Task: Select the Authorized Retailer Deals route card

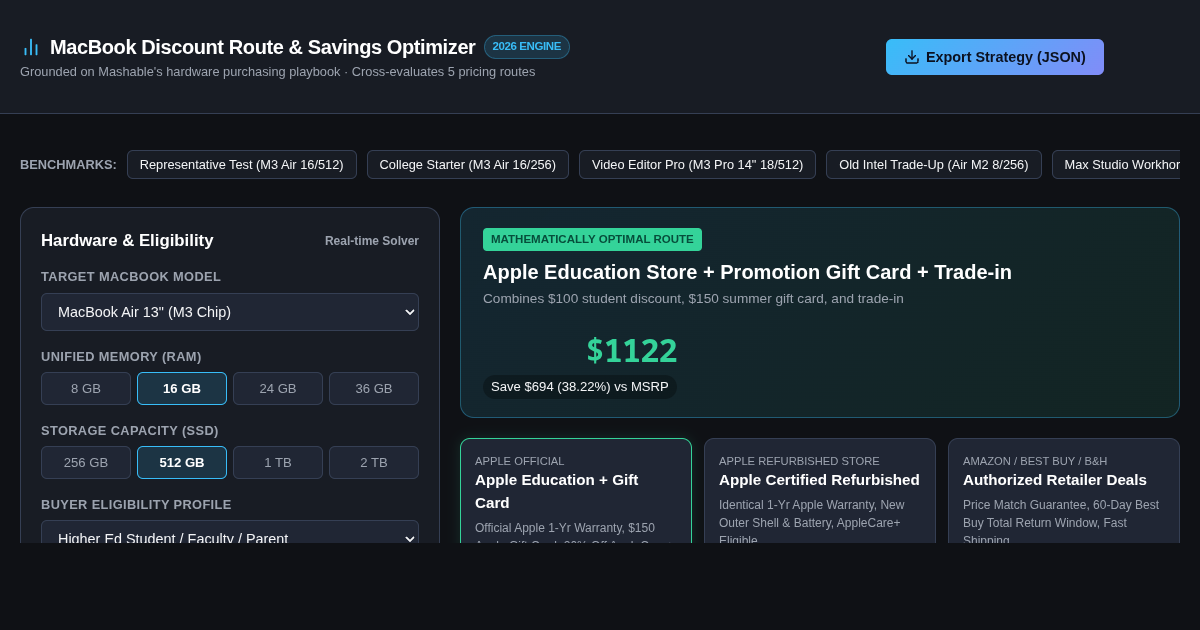Action: click(1064, 491)
